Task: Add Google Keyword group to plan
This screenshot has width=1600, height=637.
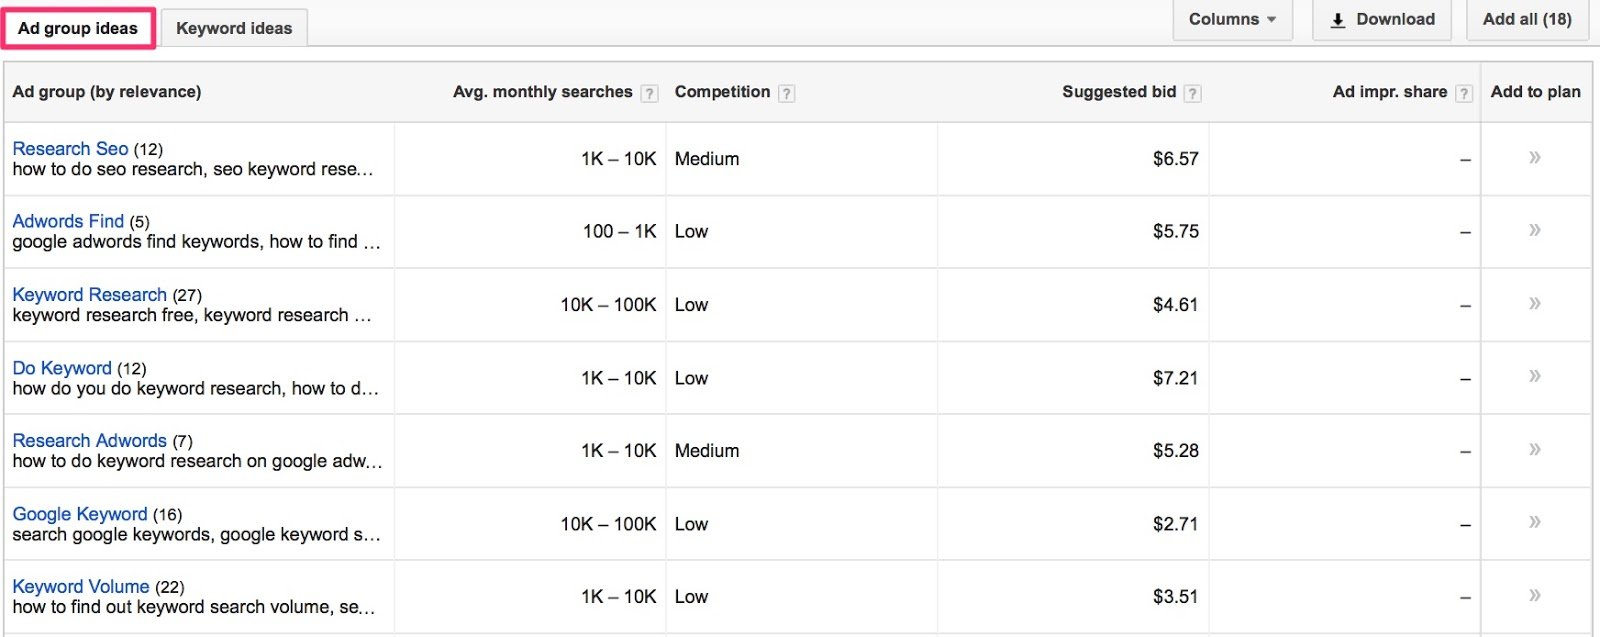Action: (1535, 522)
